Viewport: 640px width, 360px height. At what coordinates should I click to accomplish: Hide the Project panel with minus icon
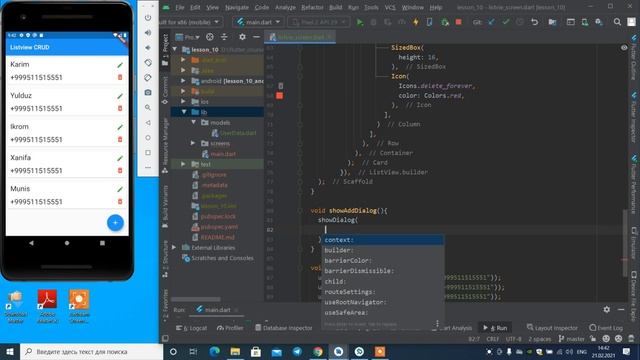(x=256, y=37)
